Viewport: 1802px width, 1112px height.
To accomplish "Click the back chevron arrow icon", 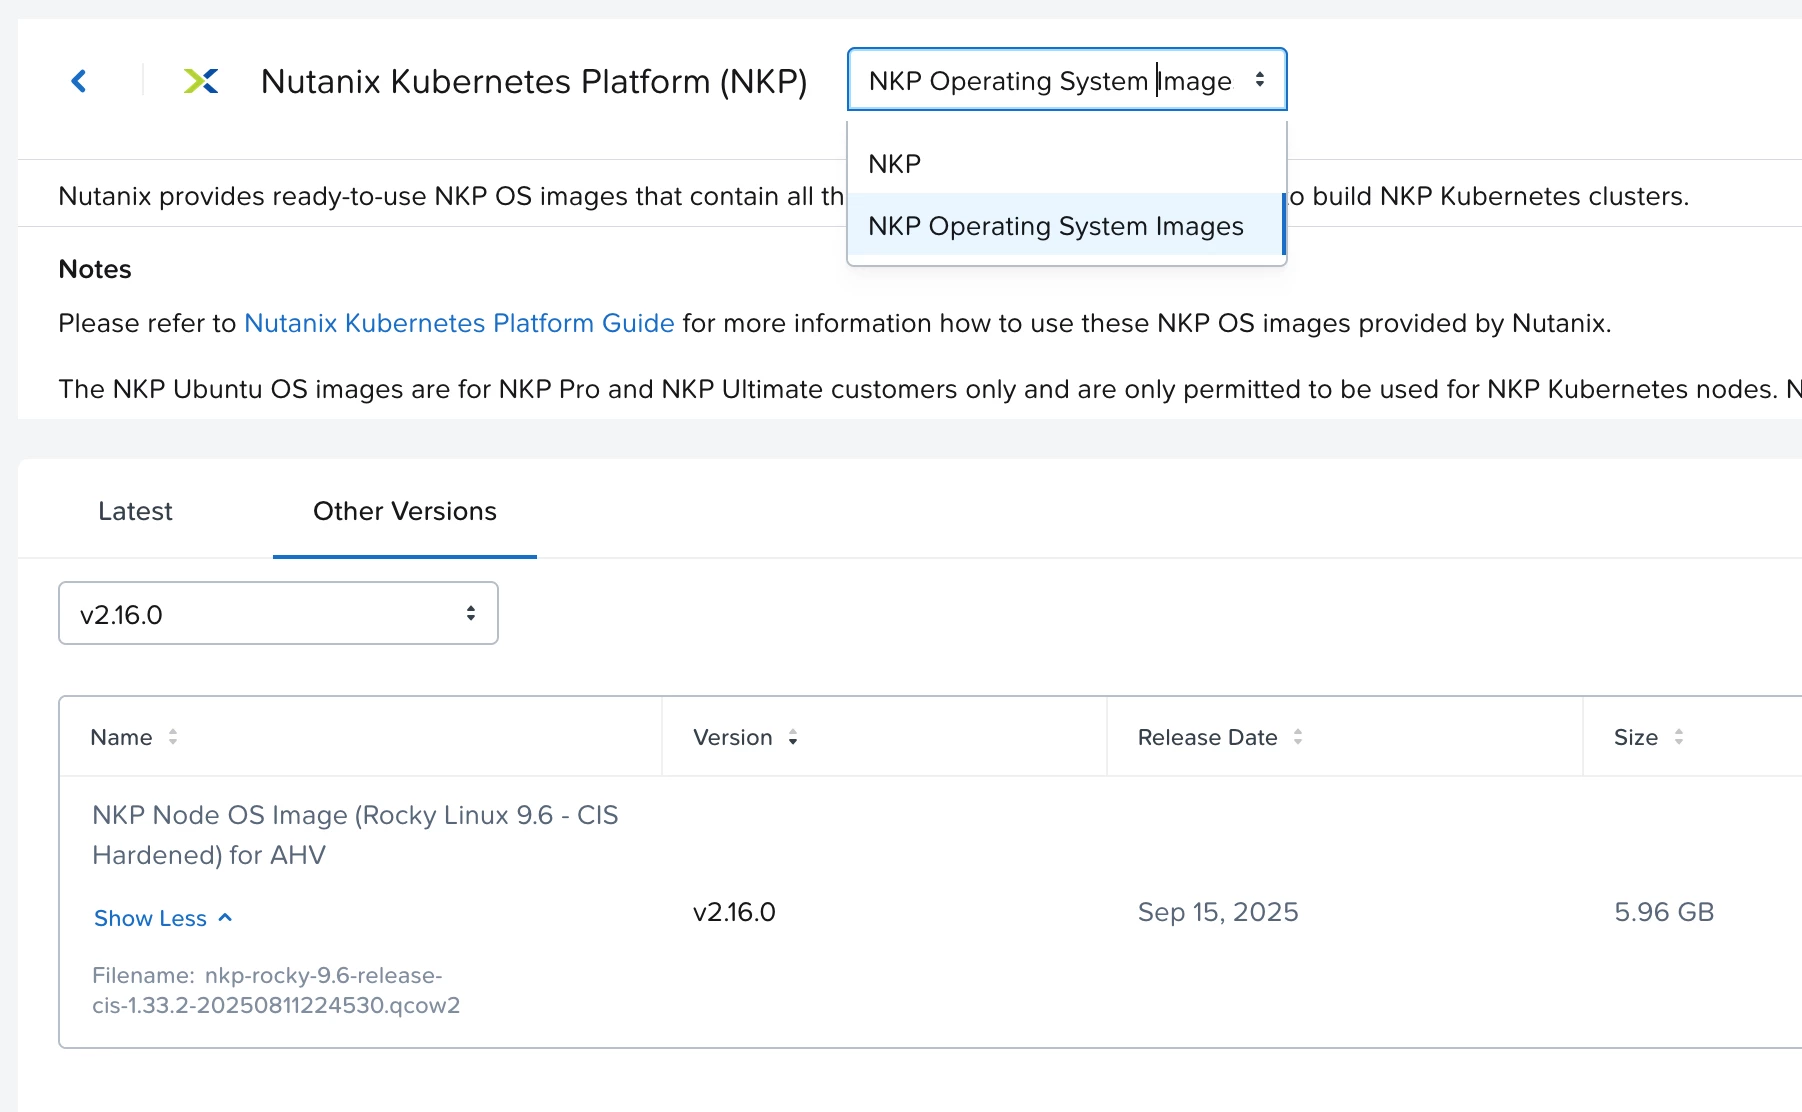I will 79,81.
